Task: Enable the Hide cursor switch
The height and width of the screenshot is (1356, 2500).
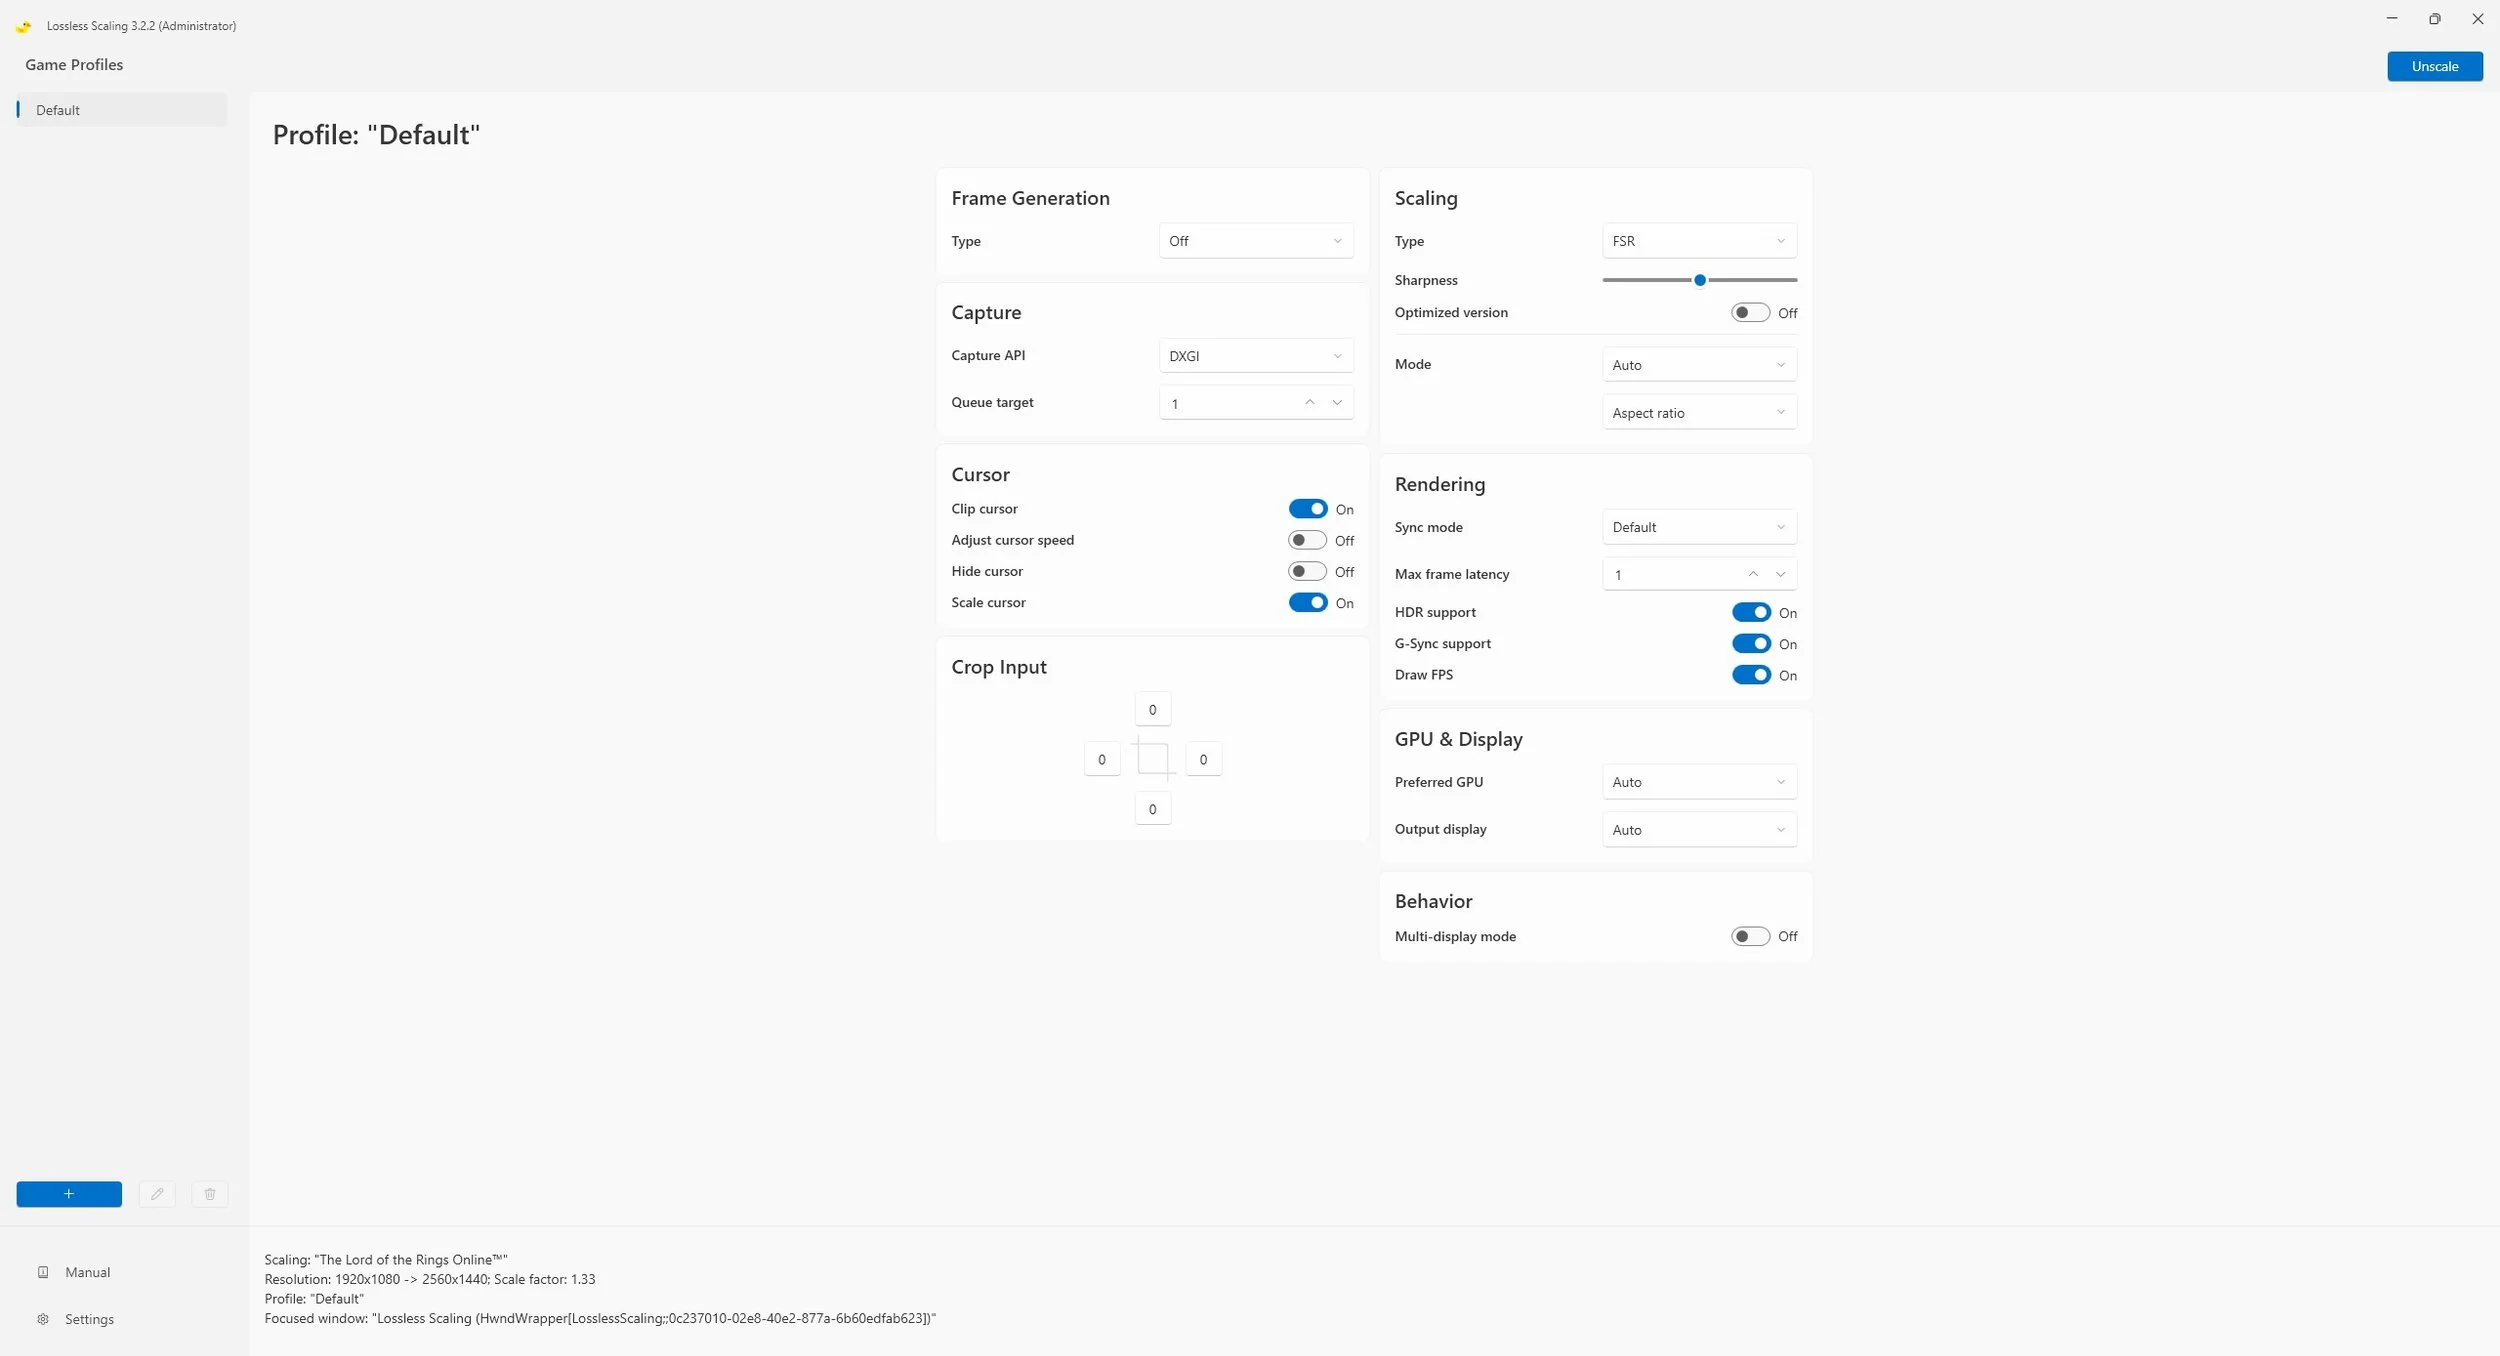Action: [1307, 571]
